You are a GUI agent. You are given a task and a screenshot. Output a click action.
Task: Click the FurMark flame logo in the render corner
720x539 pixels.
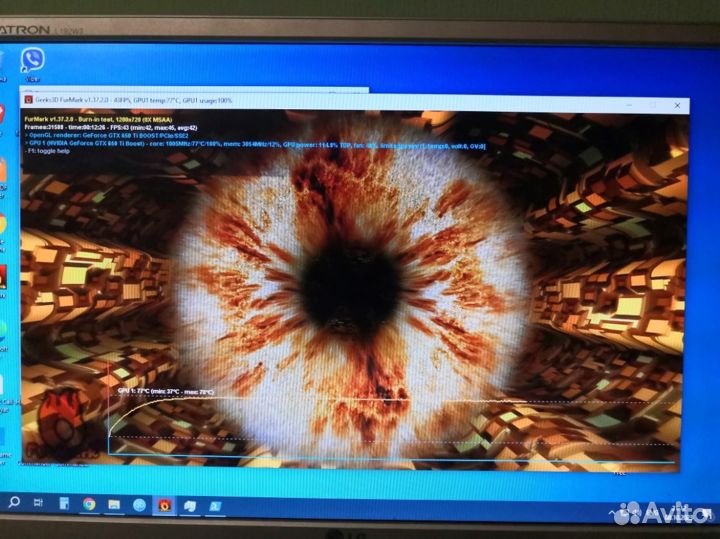[x=62, y=425]
